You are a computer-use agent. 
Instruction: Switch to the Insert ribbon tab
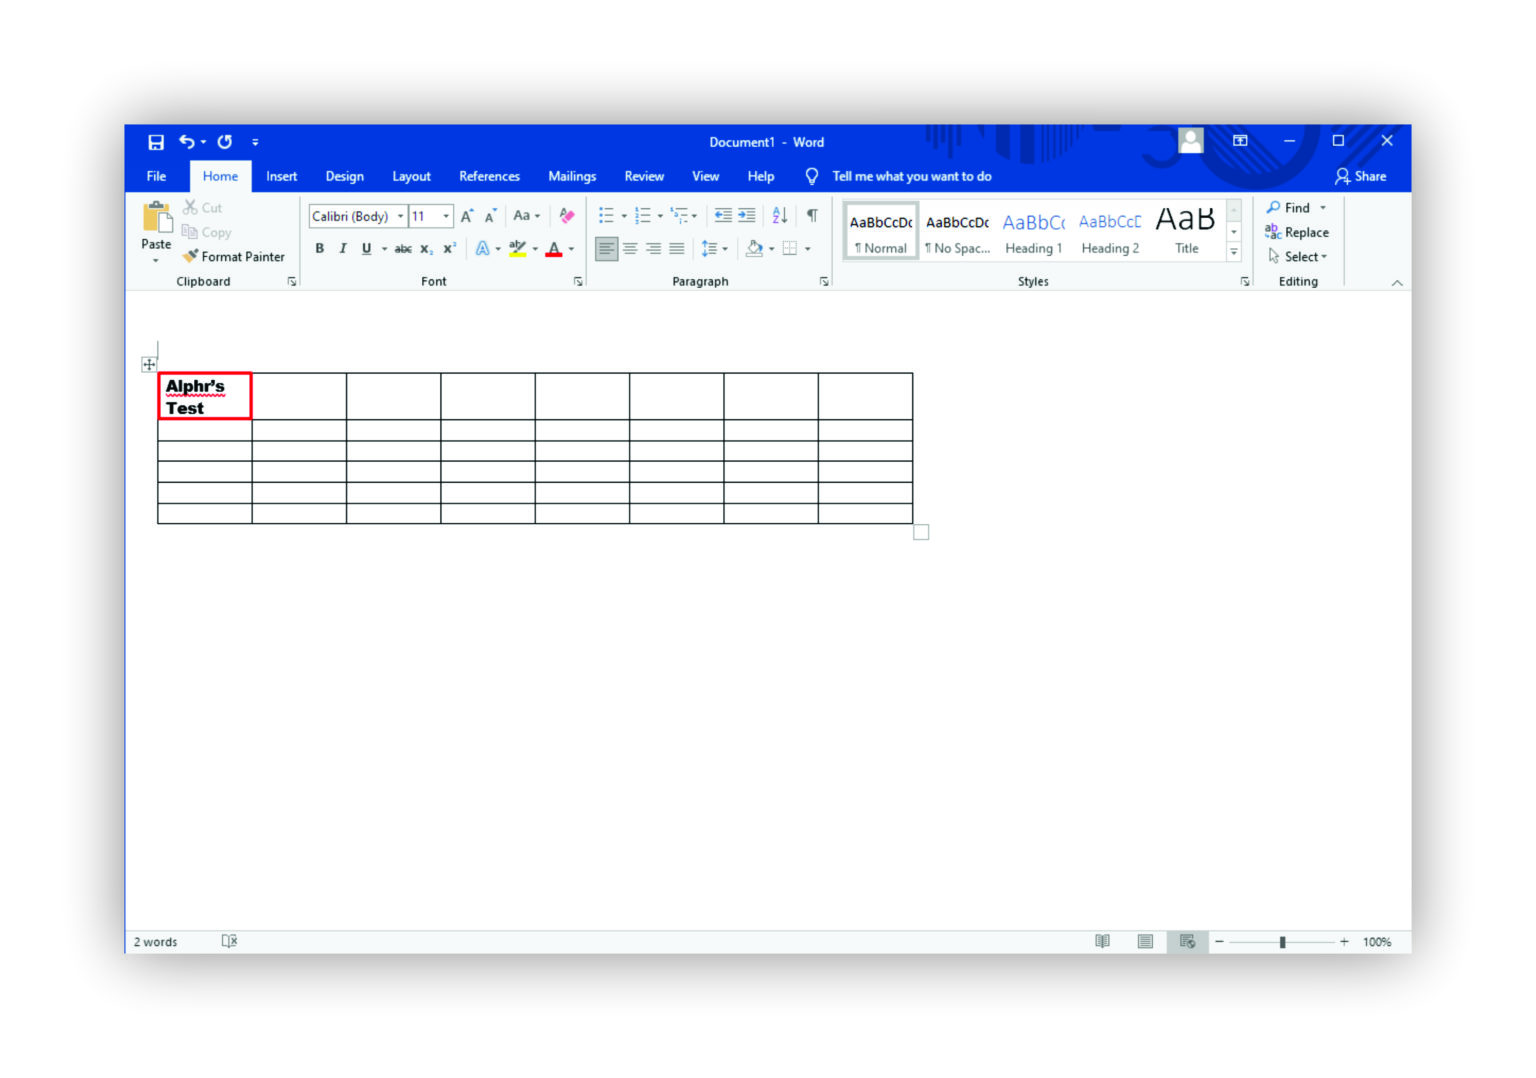[281, 176]
